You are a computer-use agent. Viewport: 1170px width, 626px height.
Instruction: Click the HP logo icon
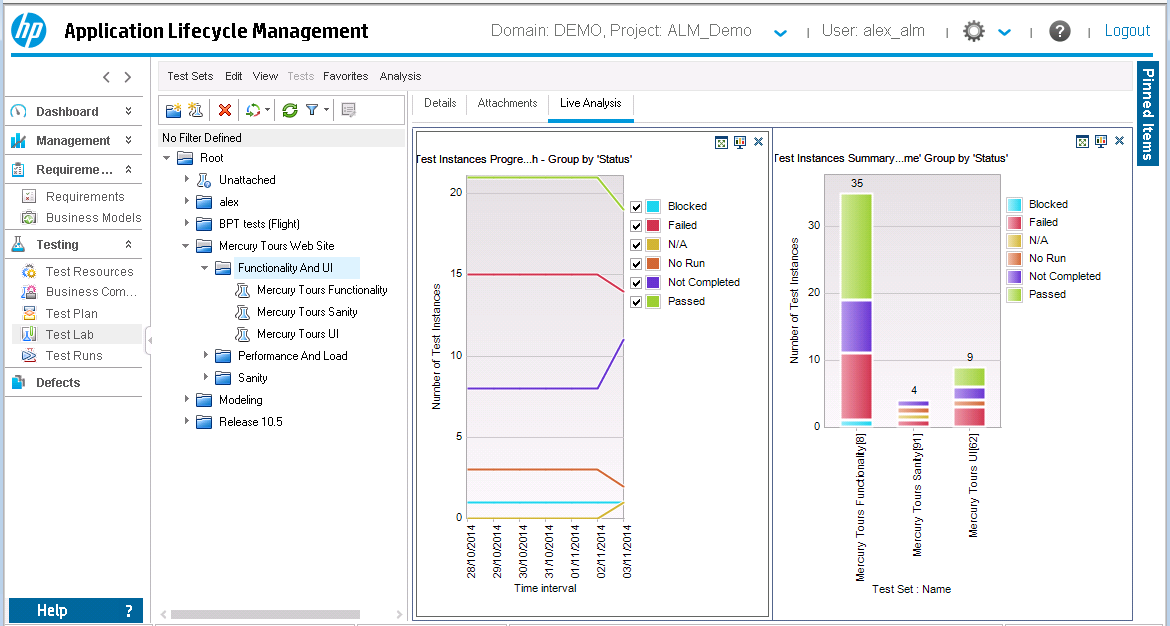click(29, 30)
